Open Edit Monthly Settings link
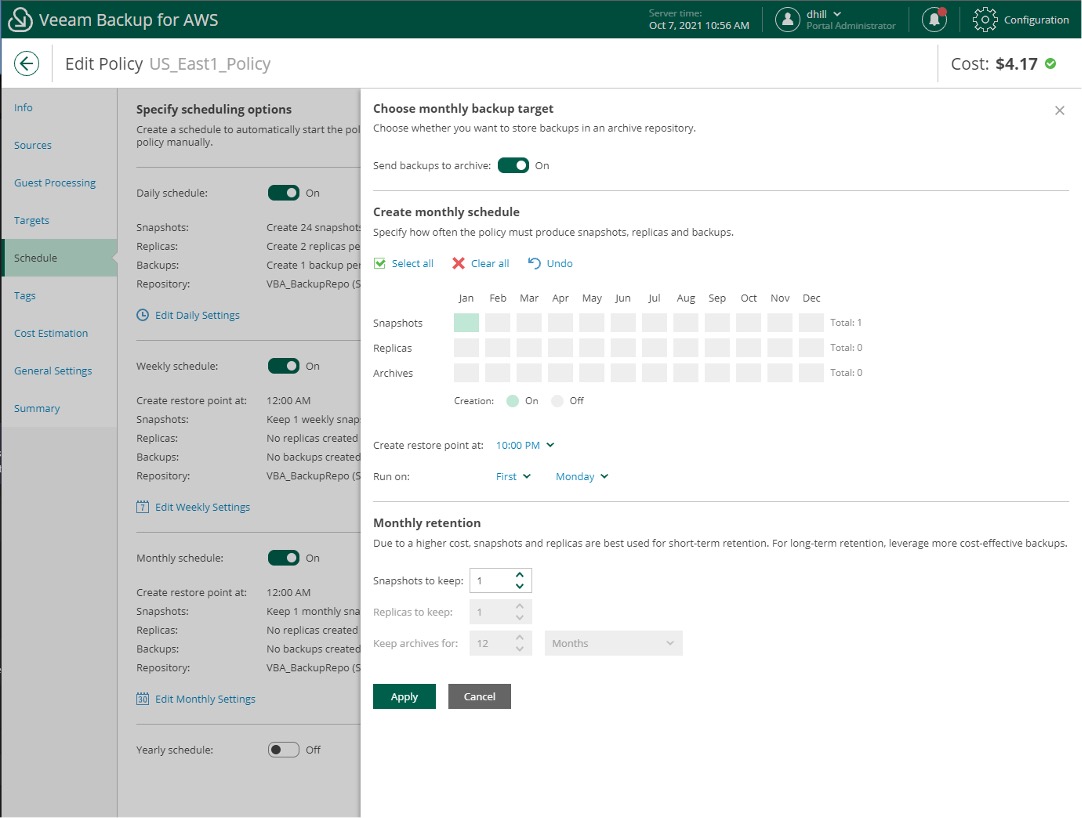The height and width of the screenshot is (818, 1082). 206,699
